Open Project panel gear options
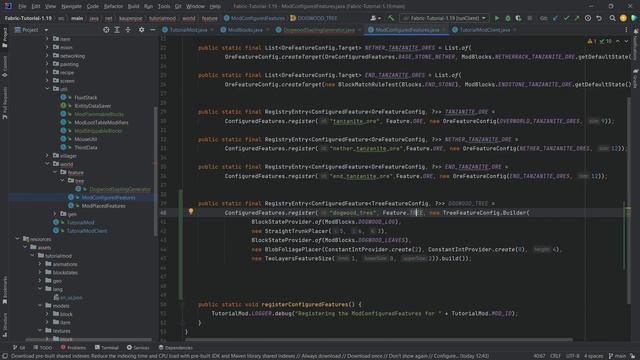 point(141,30)
